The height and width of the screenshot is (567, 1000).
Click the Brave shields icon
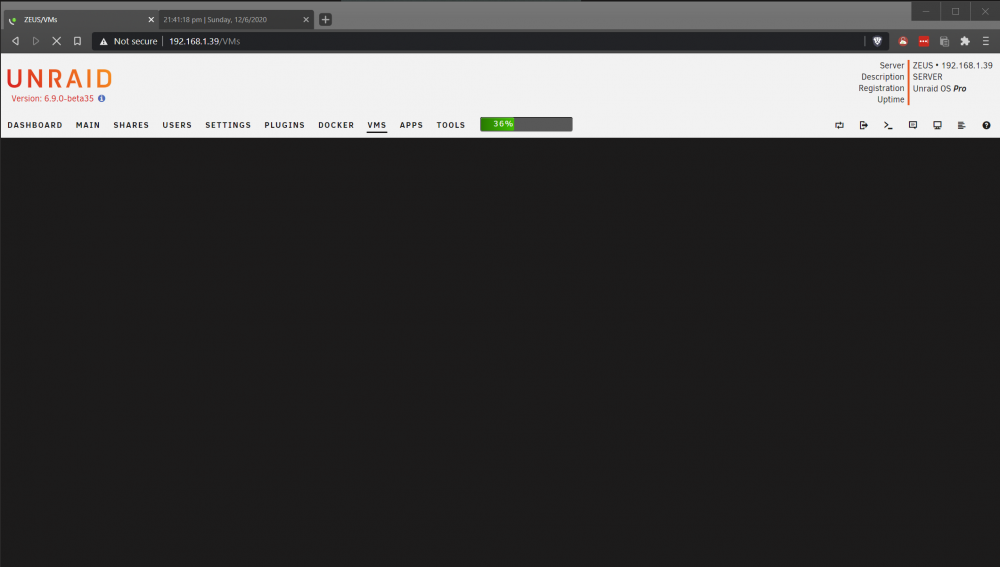coord(878,41)
